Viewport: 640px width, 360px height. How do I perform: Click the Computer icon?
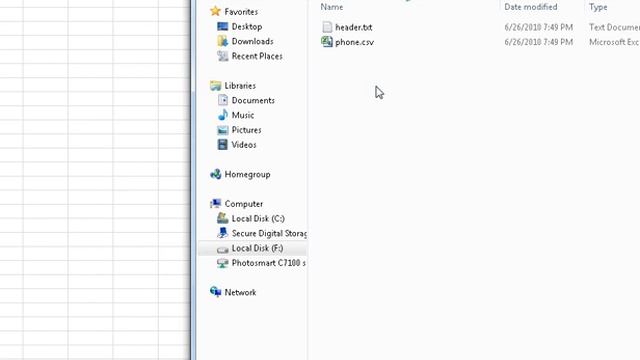click(216, 204)
